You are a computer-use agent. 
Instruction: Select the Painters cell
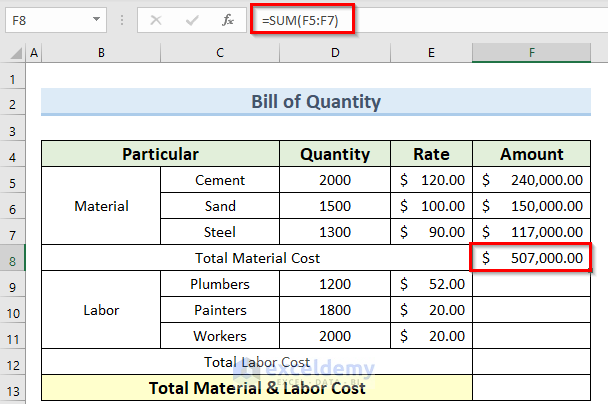(x=220, y=310)
